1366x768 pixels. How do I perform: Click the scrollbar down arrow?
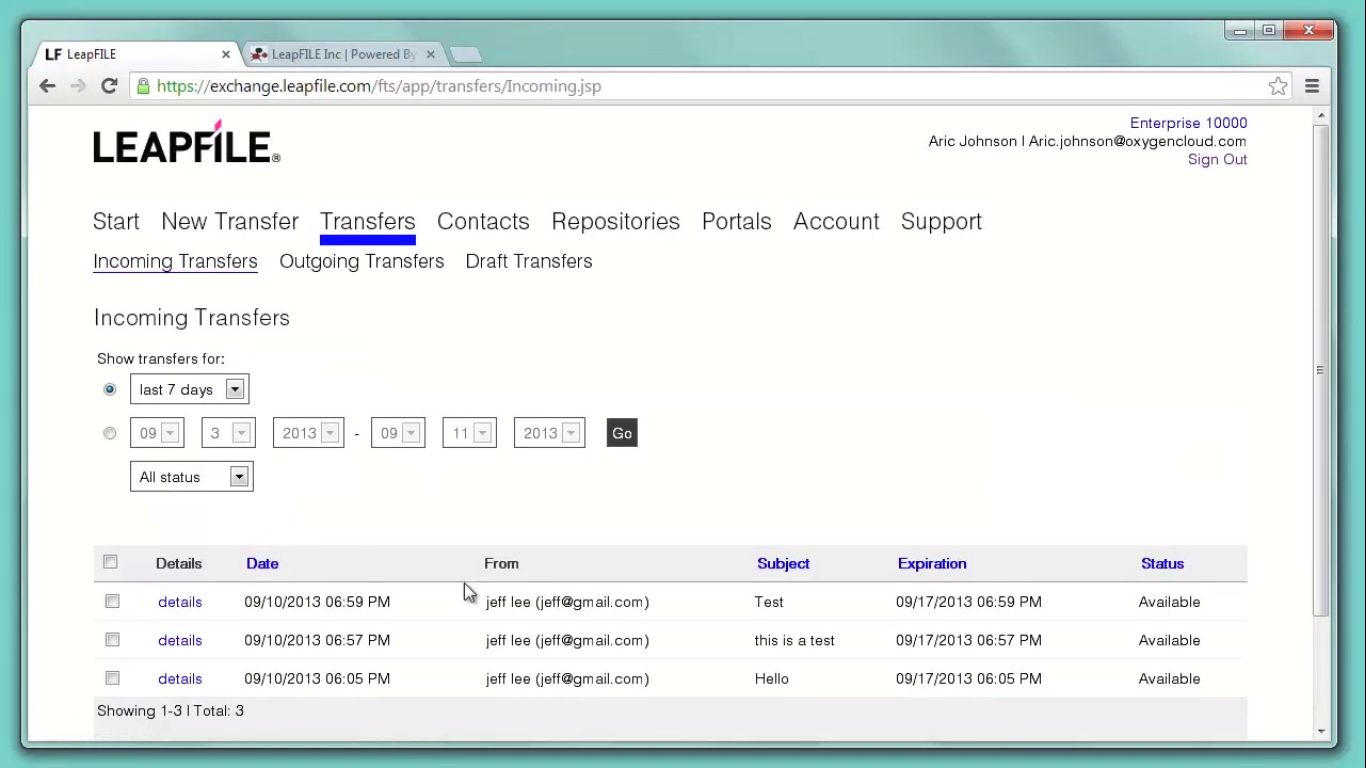pos(1321,731)
